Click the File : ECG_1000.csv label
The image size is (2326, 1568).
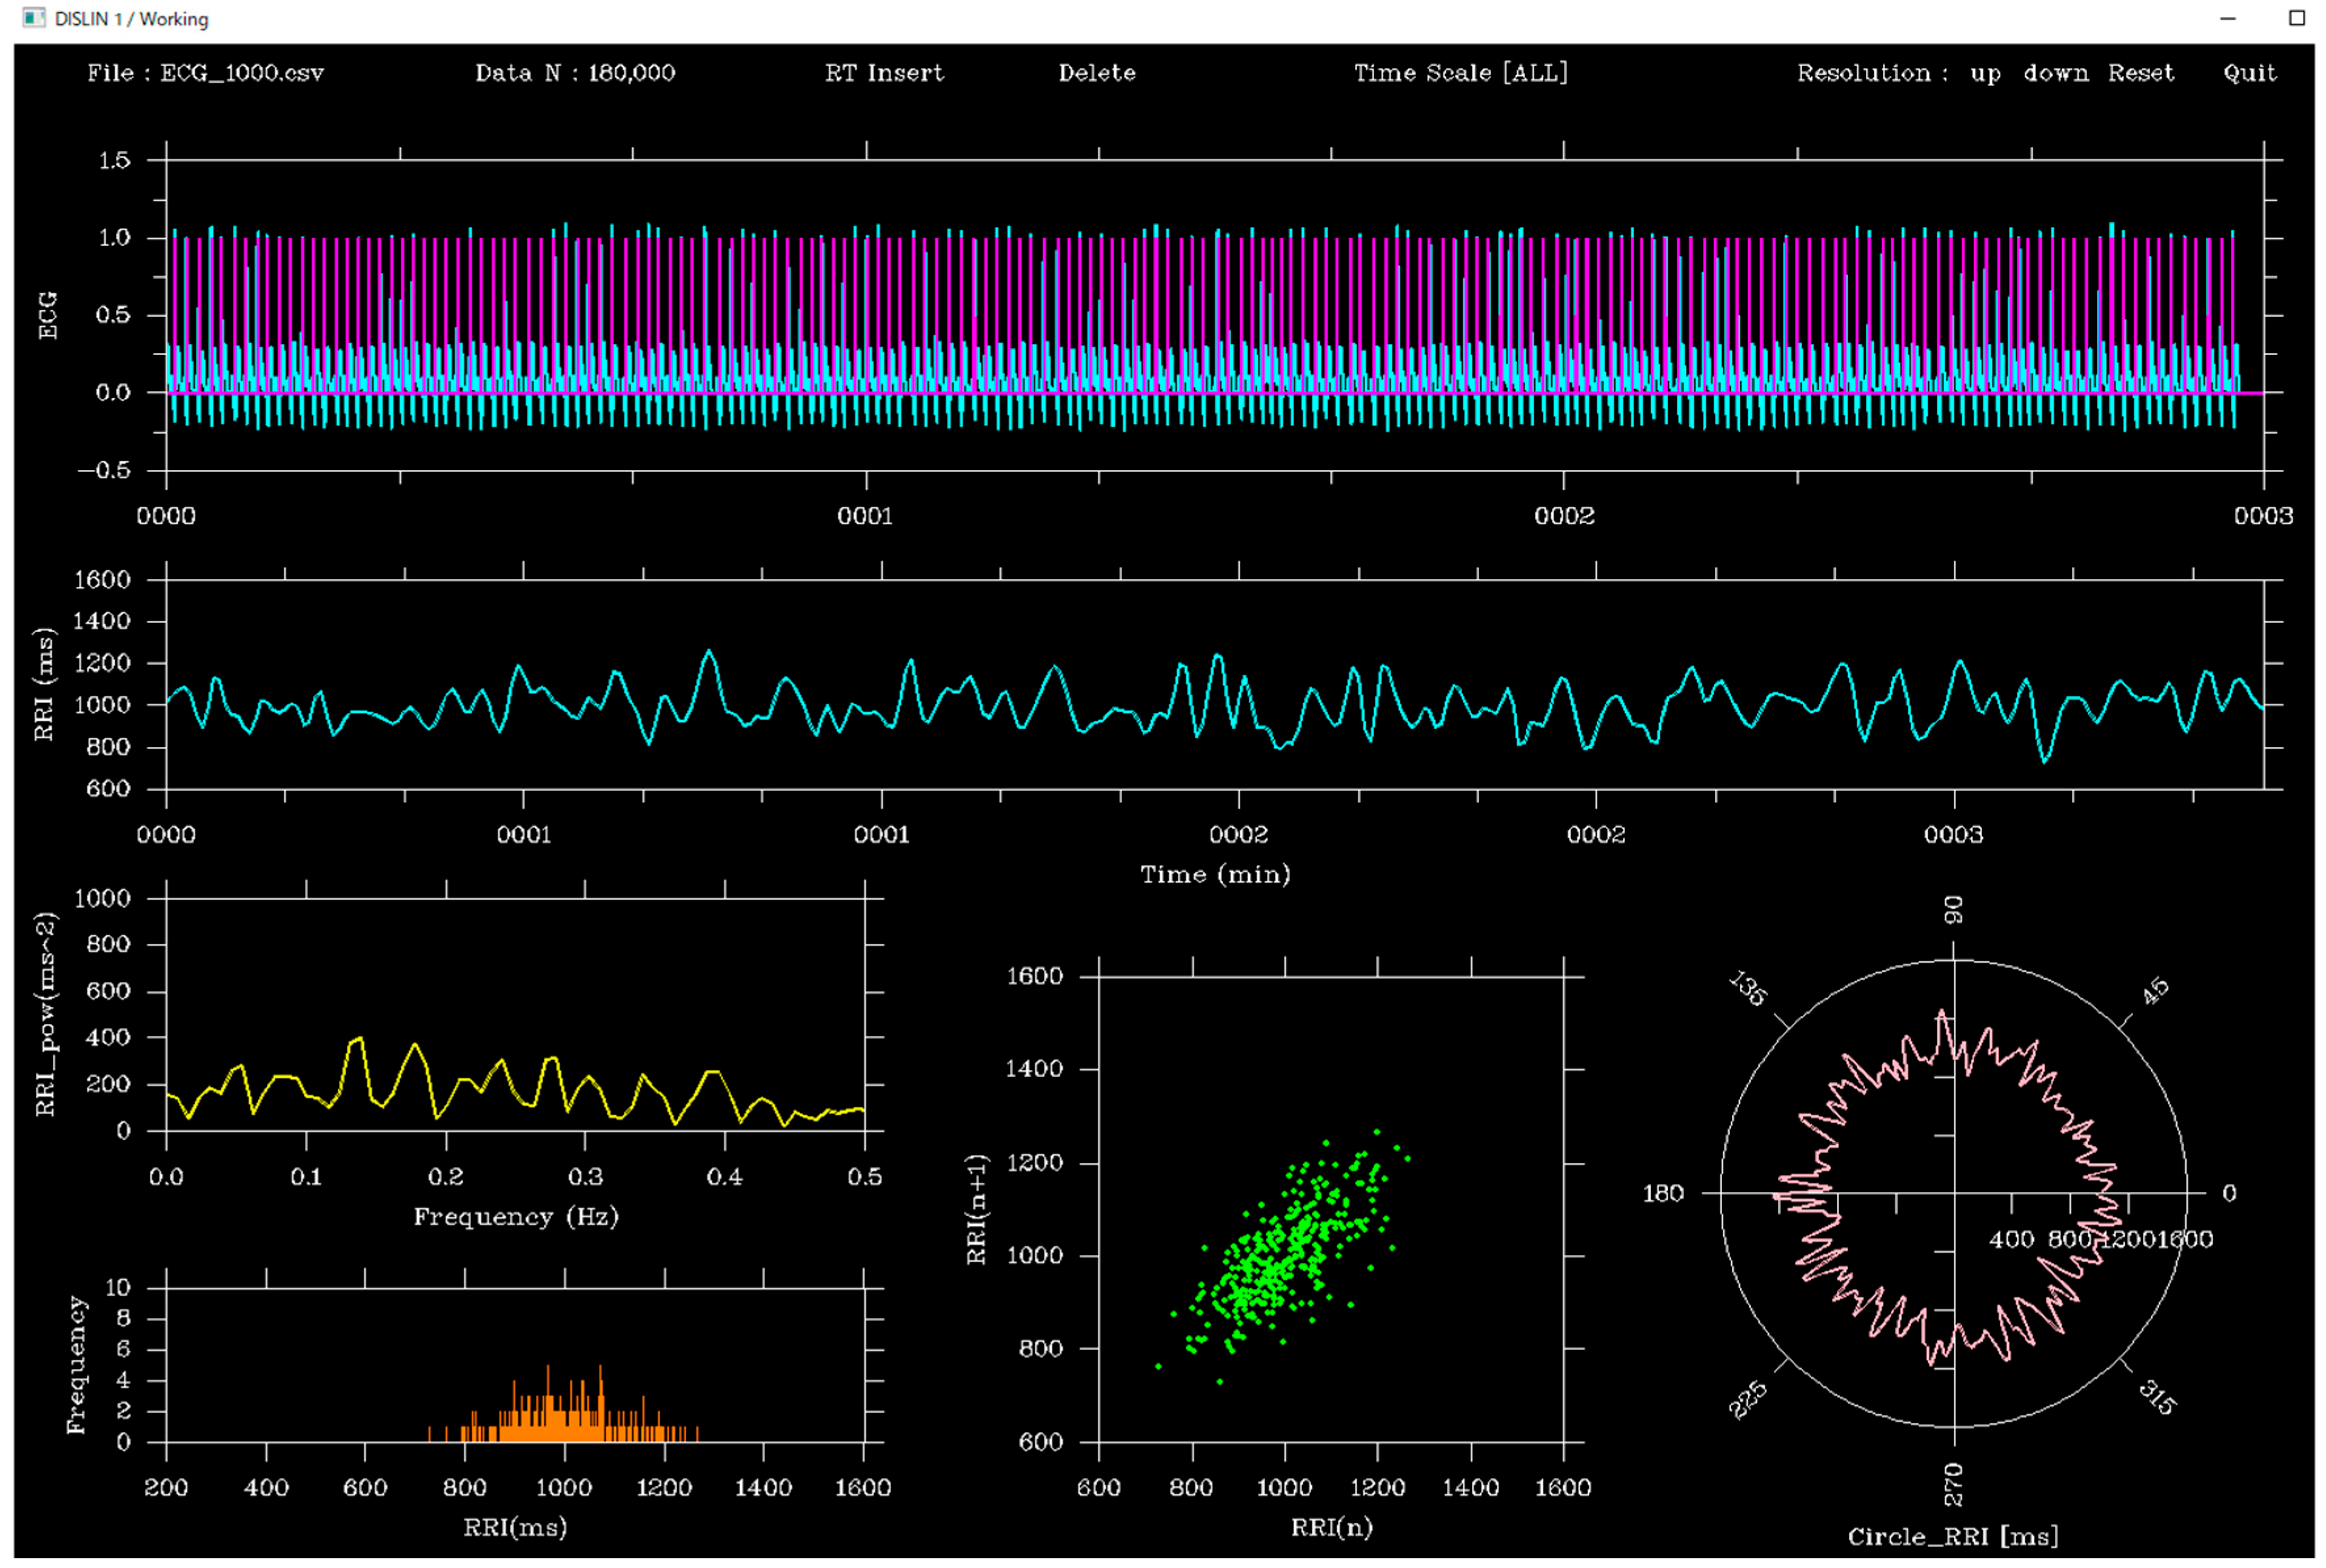coord(205,73)
